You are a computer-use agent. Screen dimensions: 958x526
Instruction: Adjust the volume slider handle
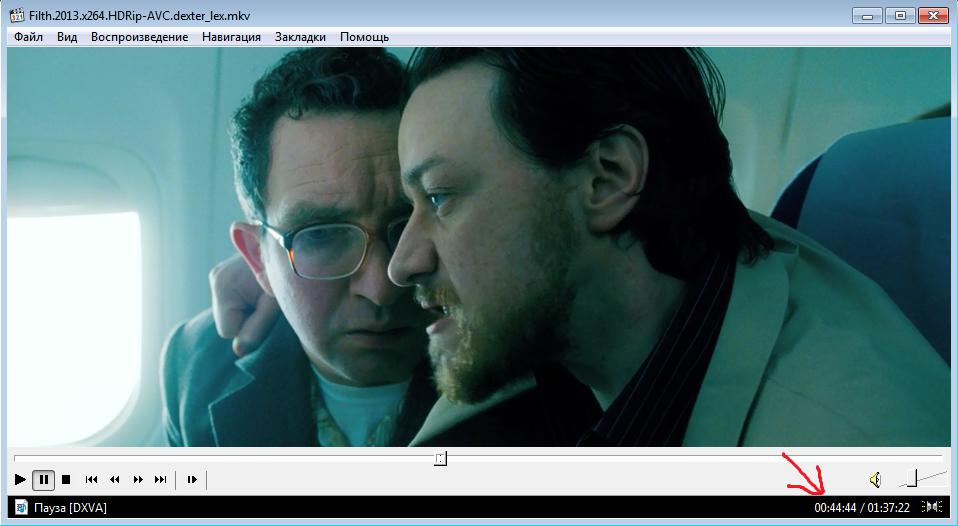coord(912,478)
